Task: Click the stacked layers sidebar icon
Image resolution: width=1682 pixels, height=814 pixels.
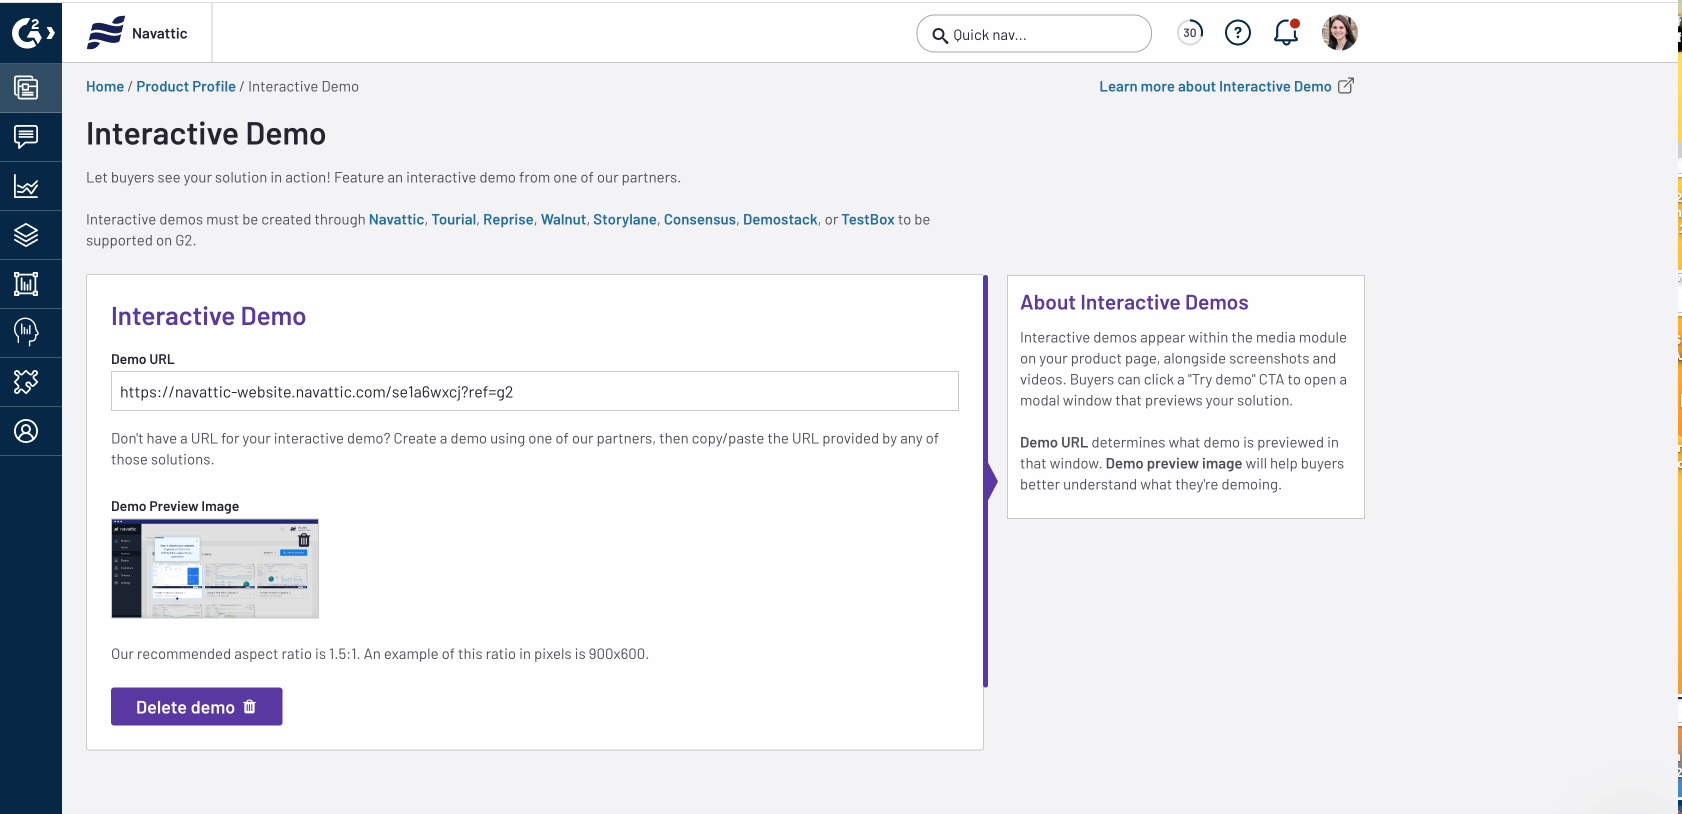Action: (26, 235)
